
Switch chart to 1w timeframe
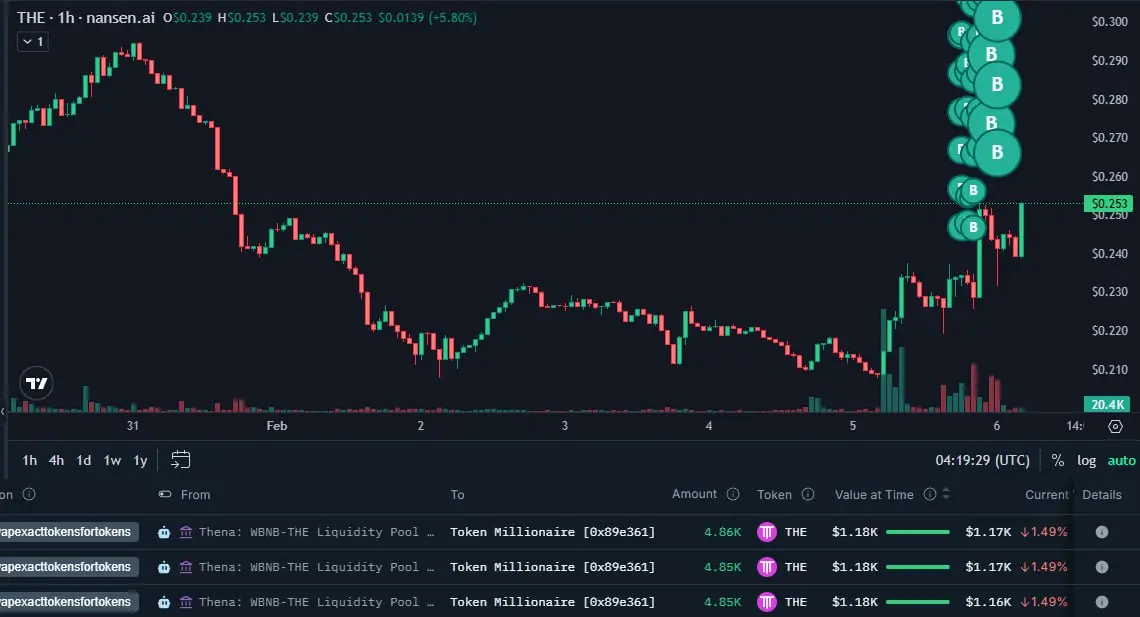click(x=112, y=460)
